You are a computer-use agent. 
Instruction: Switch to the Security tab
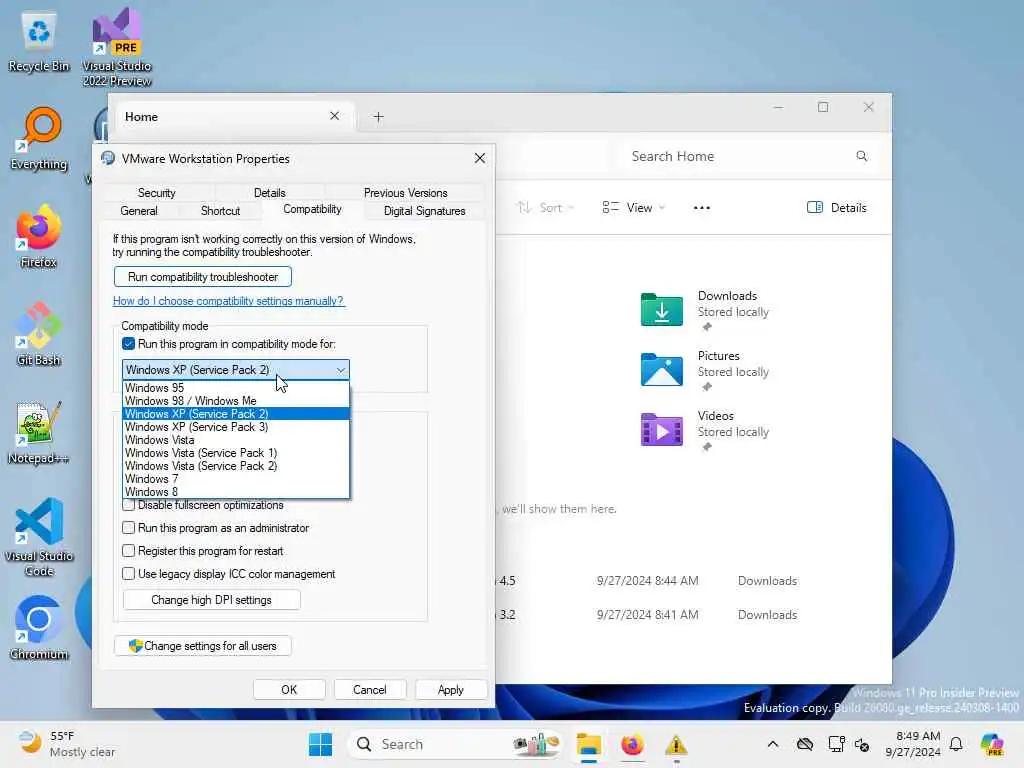157,193
